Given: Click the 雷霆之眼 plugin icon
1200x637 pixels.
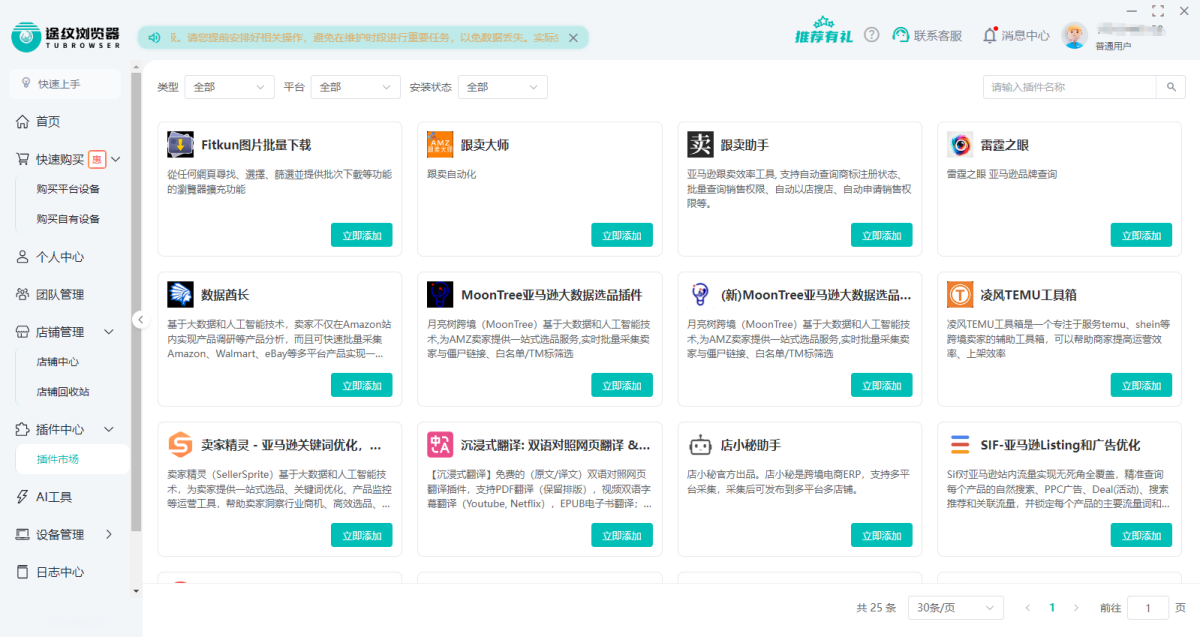Looking at the screenshot, I should coord(960,145).
